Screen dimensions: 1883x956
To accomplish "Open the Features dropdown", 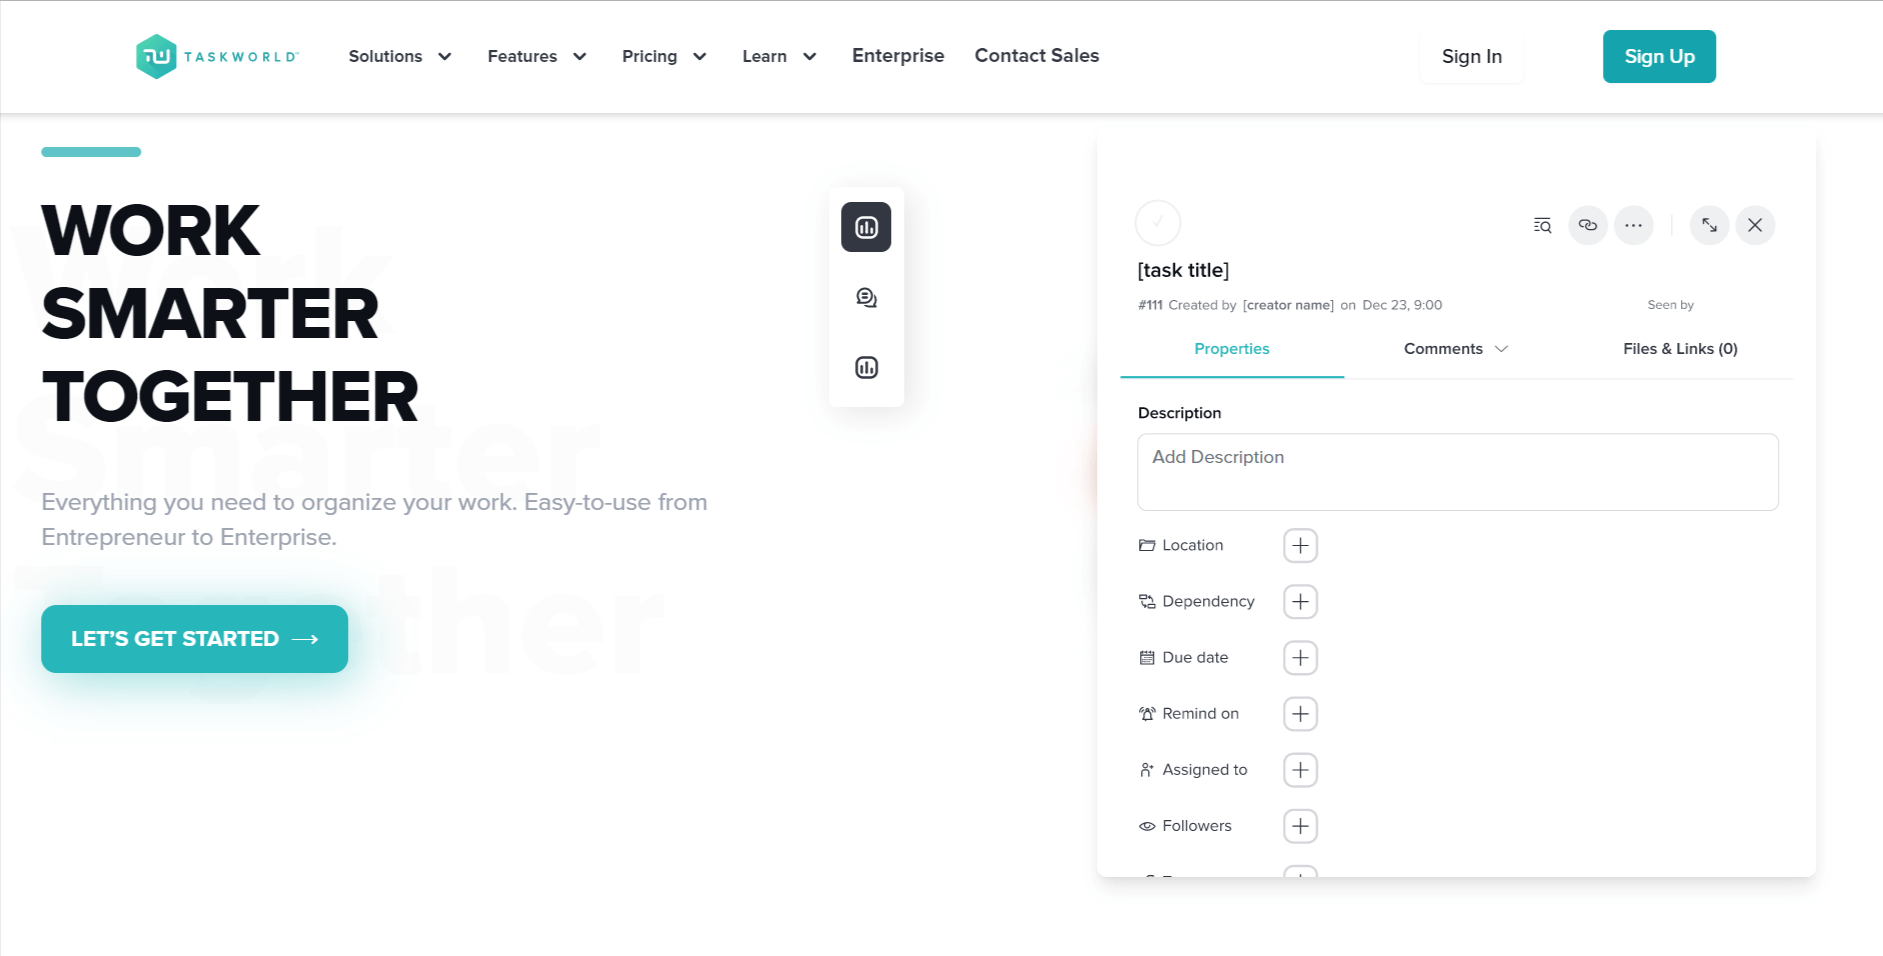I will (x=537, y=56).
